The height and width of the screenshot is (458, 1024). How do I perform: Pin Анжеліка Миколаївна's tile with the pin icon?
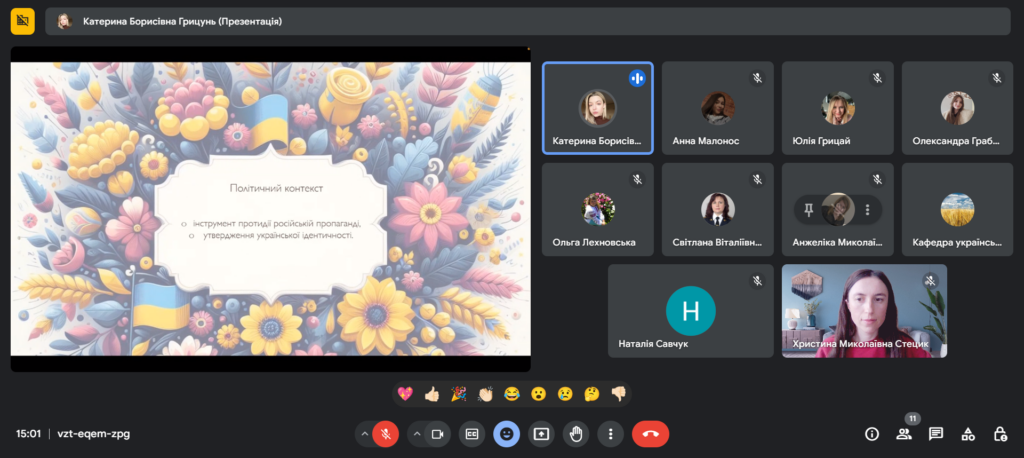point(808,210)
